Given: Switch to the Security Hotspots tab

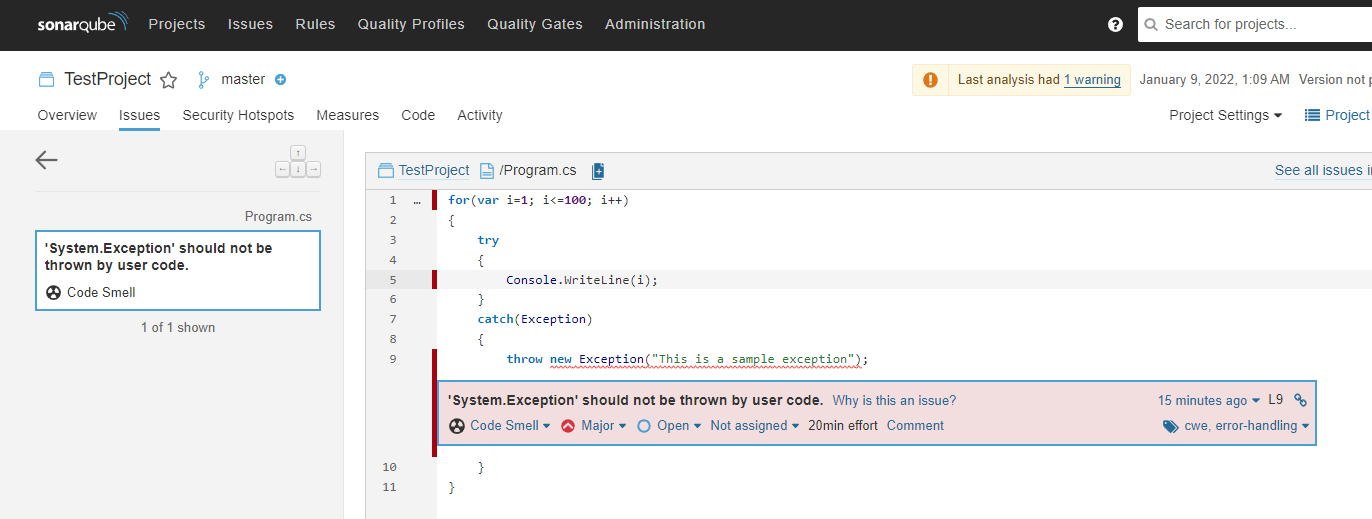Looking at the screenshot, I should click(x=238, y=115).
